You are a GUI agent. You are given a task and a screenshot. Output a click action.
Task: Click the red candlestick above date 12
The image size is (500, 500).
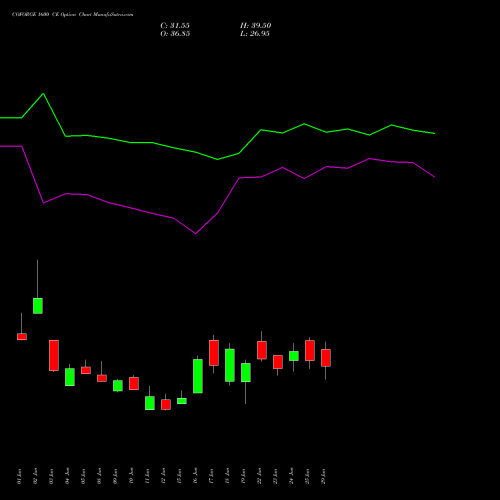pos(166,404)
